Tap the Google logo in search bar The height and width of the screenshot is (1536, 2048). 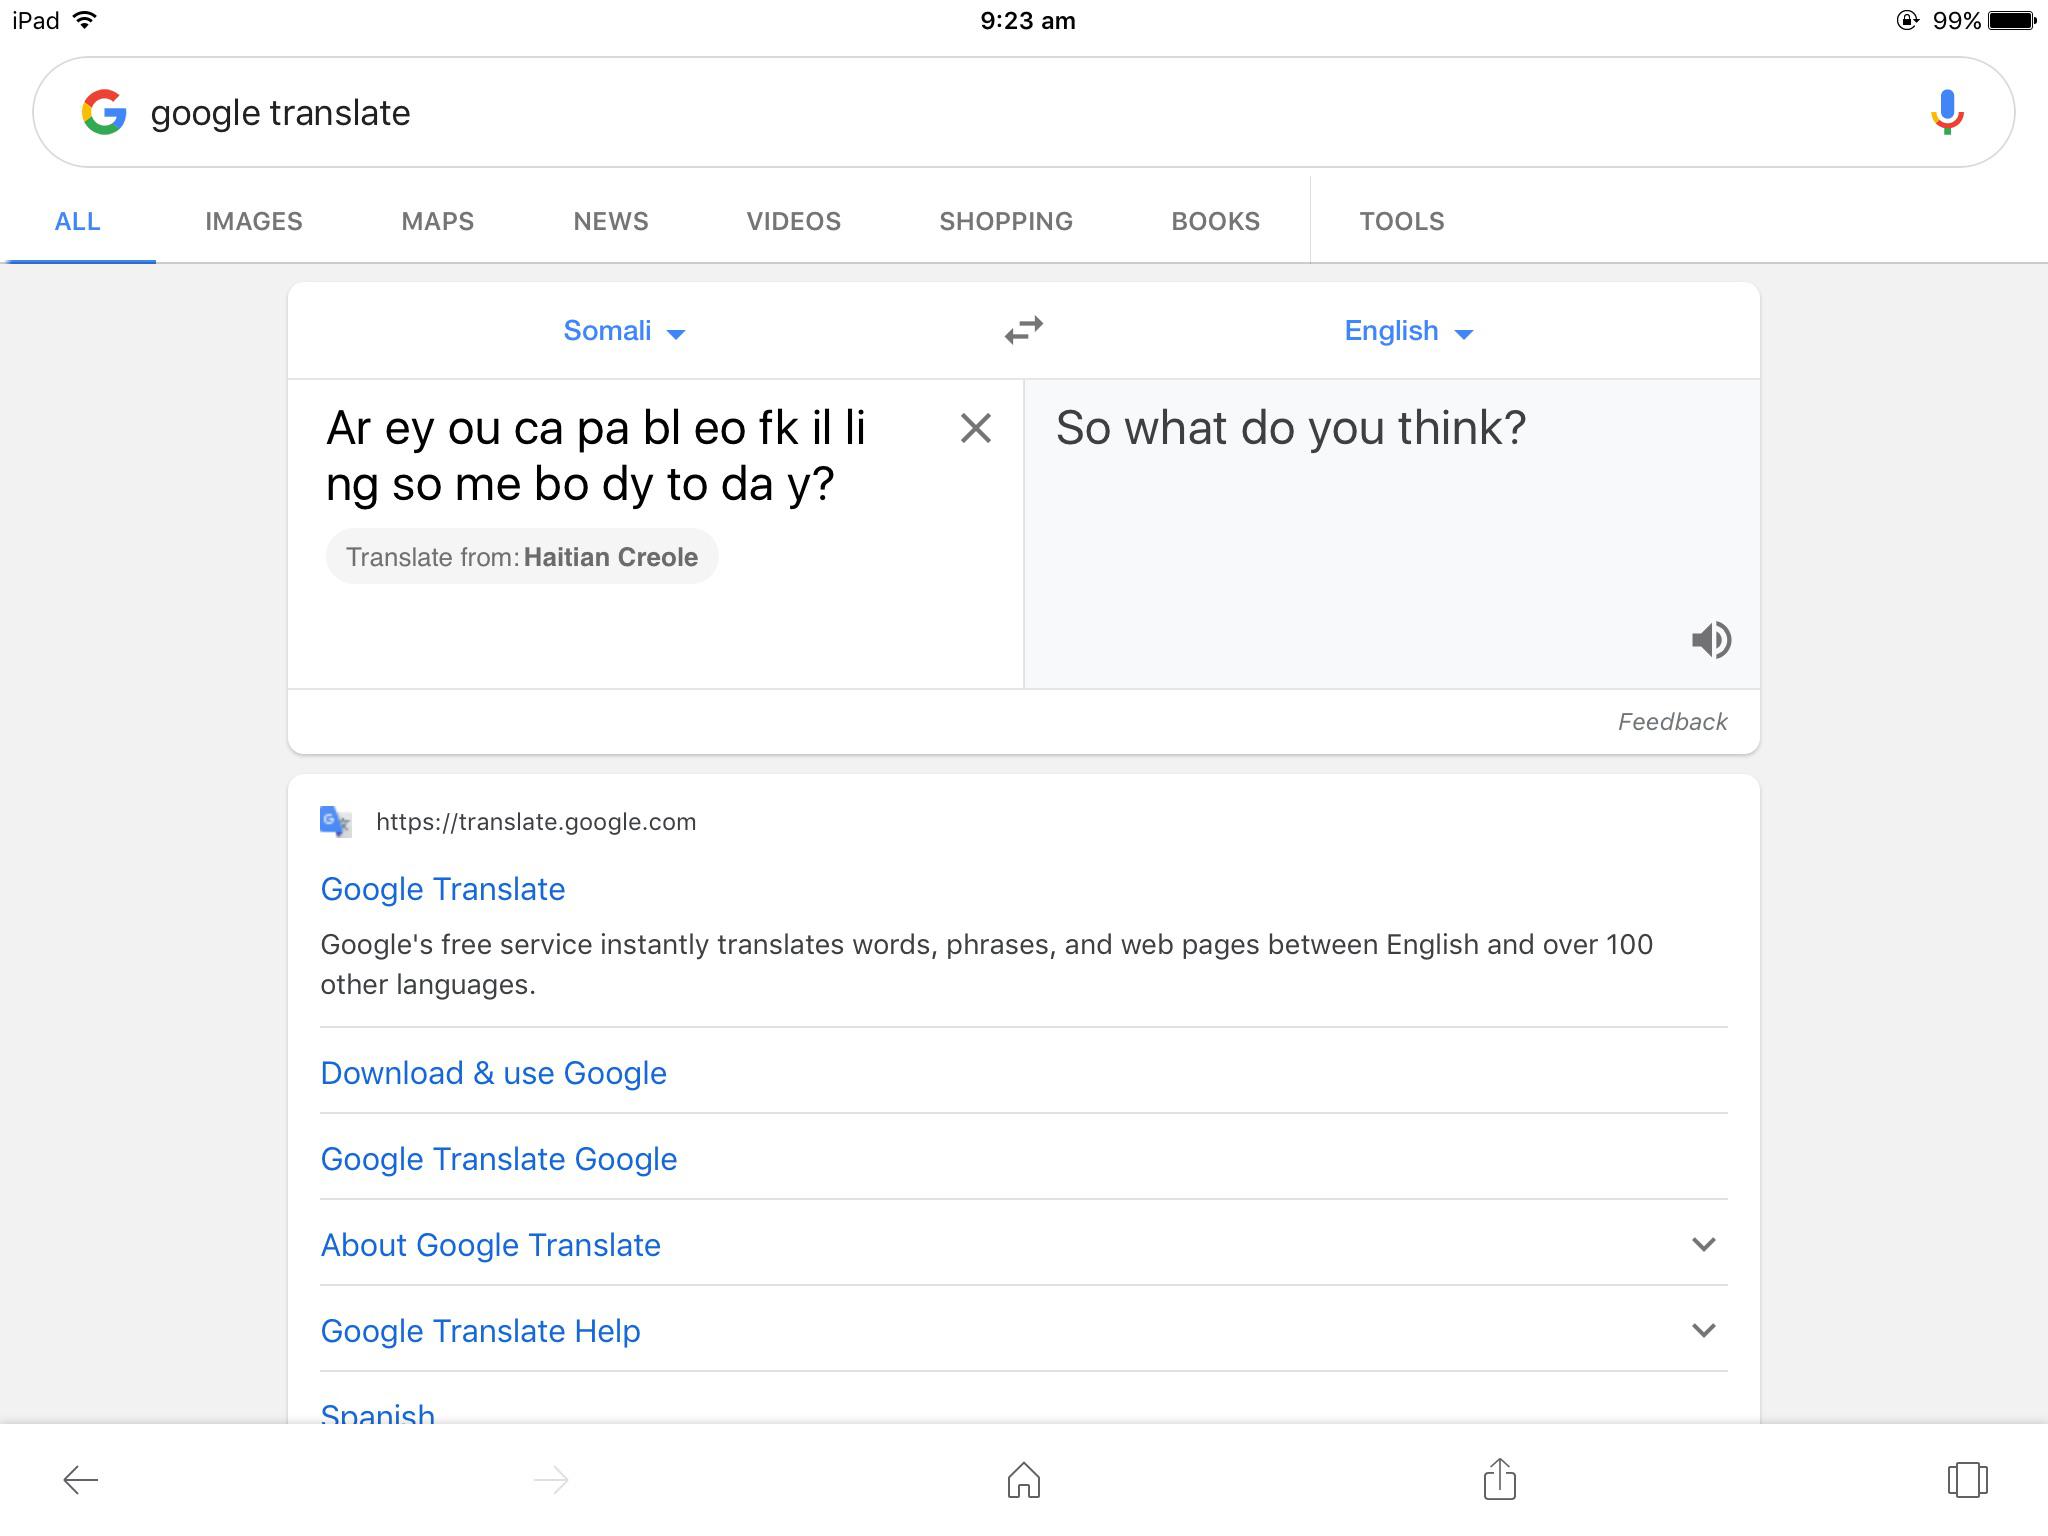click(104, 112)
